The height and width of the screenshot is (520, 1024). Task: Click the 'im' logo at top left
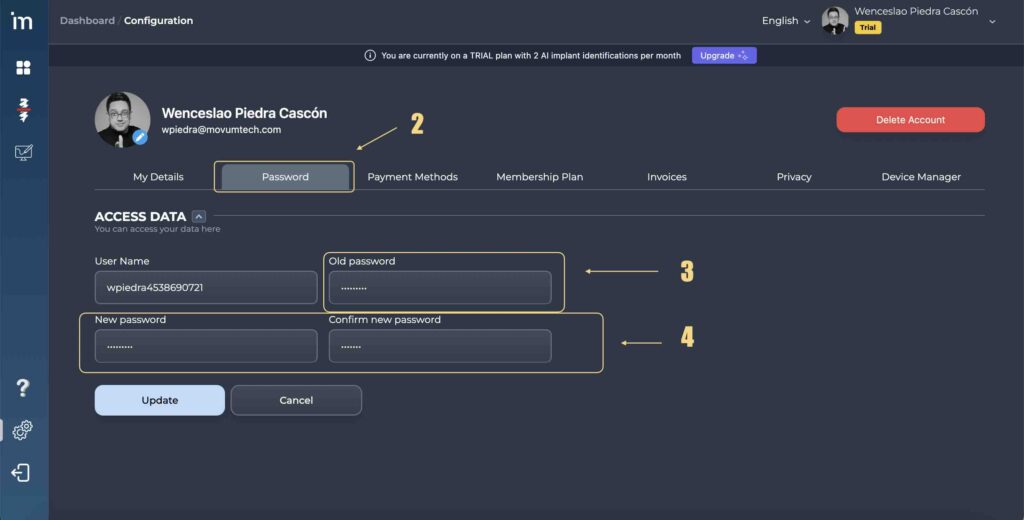pos(22,22)
